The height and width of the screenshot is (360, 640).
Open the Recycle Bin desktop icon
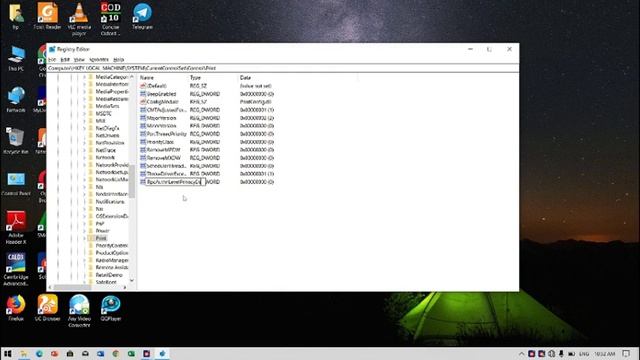point(16,141)
